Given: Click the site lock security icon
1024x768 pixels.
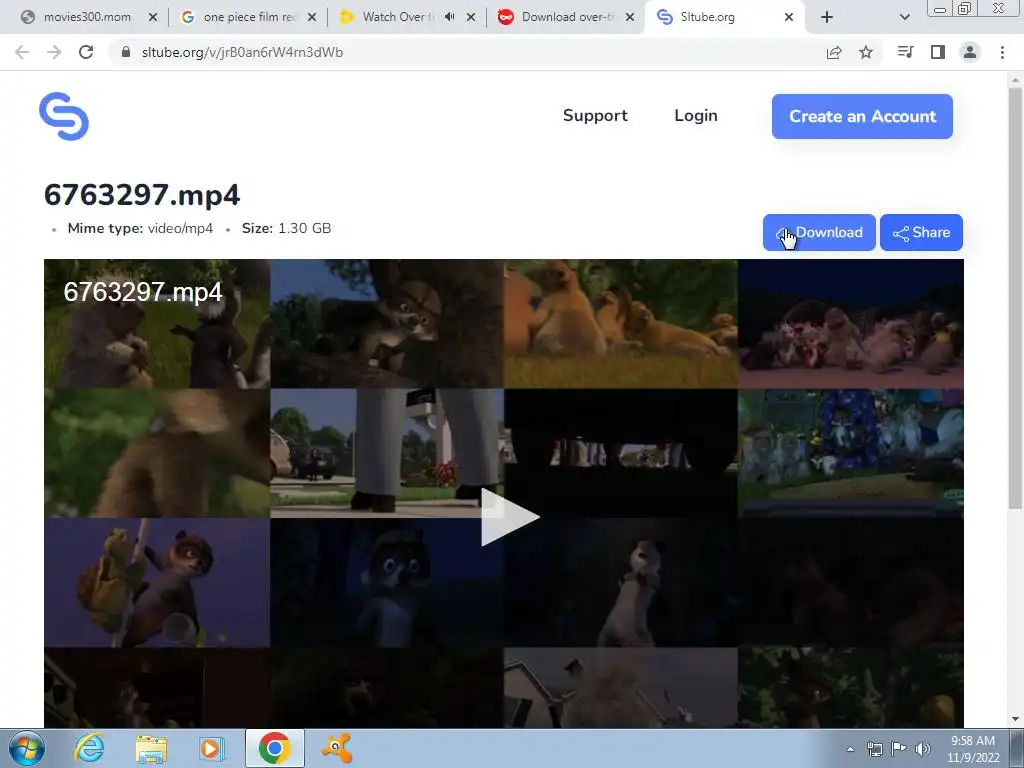Looking at the screenshot, I should tap(127, 52).
